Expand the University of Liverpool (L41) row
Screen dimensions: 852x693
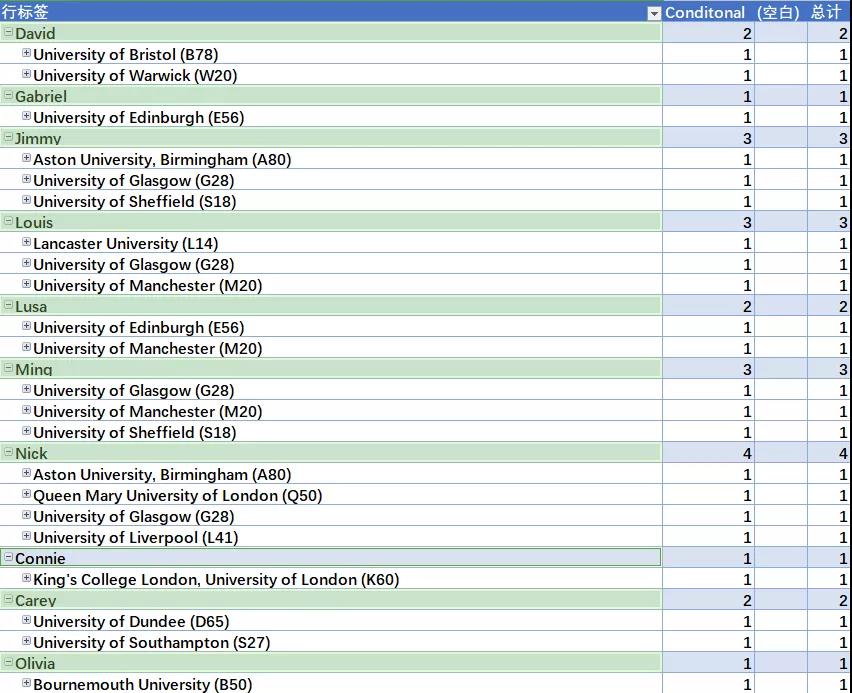tap(27, 537)
